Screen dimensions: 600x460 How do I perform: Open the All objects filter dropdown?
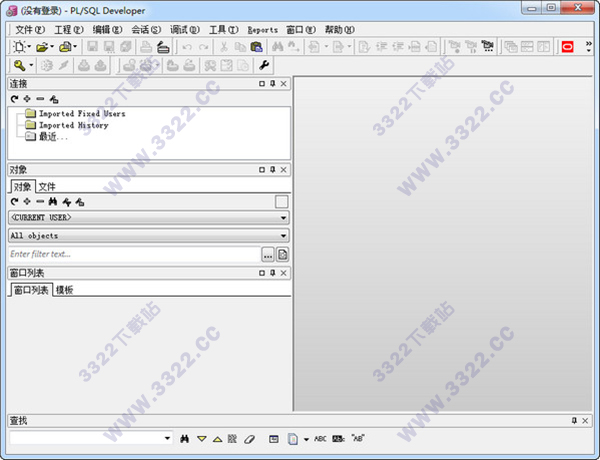tap(283, 236)
